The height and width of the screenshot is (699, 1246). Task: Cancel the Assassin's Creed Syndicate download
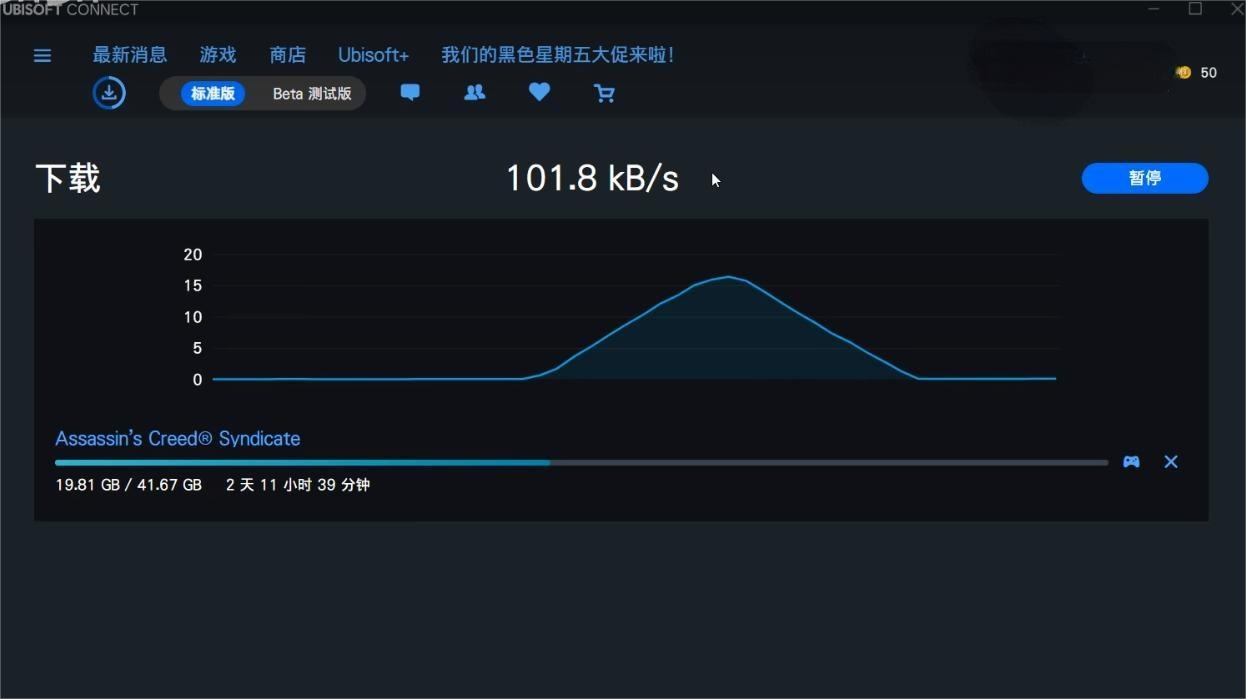click(x=1171, y=462)
